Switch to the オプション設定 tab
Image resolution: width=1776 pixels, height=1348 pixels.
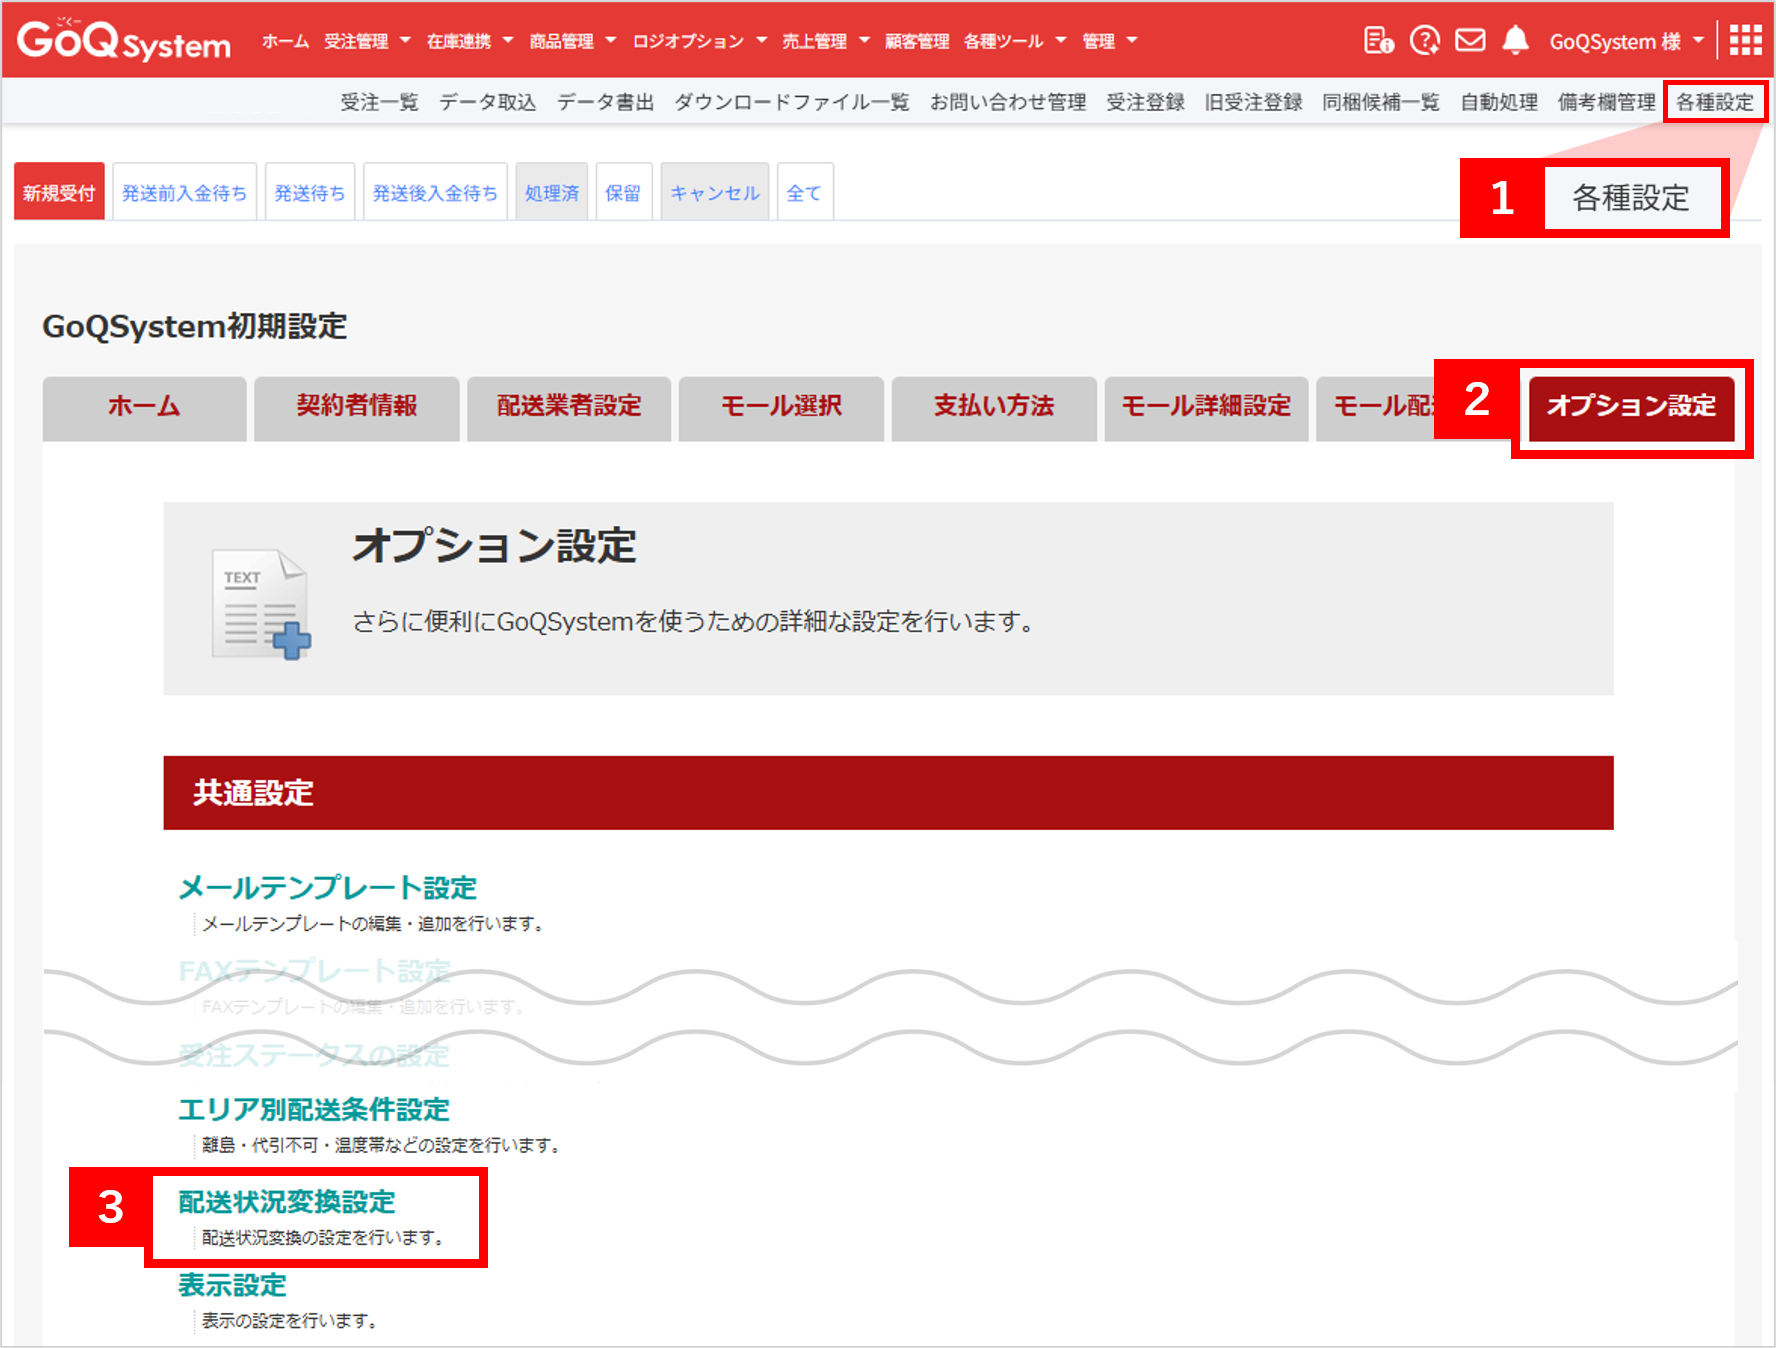click(1631, 406)
